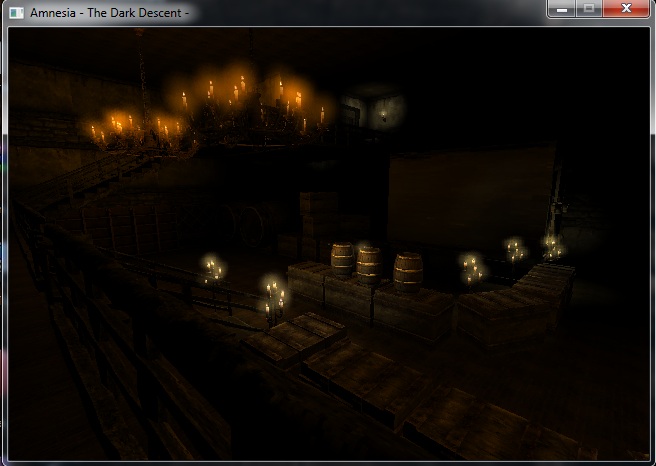
Task: Click the candelabra in front of the crates
Action: pyautogui.click(x=272, y=298)
